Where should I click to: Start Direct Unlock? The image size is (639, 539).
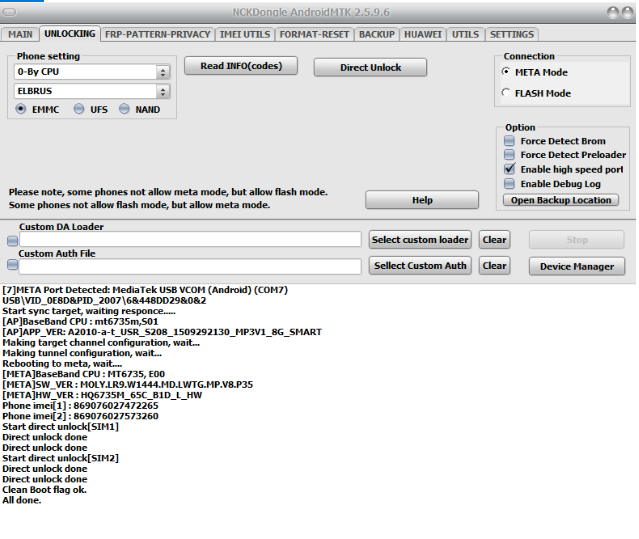click(370, 68)
